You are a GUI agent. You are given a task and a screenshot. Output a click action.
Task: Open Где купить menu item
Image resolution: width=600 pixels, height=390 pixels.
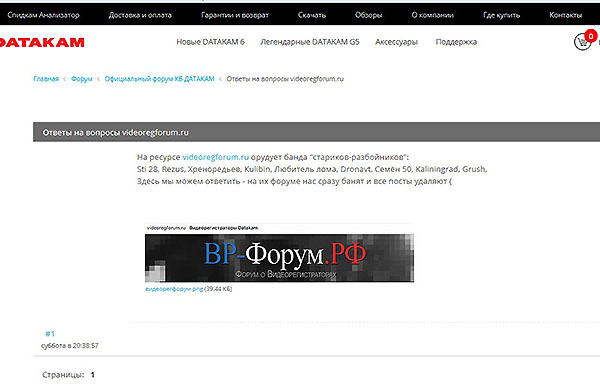tap(501, 15)
